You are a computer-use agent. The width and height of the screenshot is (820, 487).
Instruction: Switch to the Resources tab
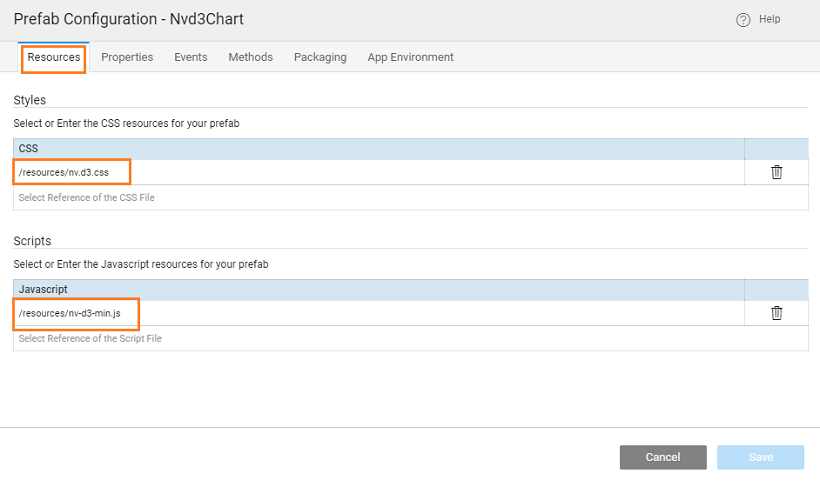click(x=54, y=58)
